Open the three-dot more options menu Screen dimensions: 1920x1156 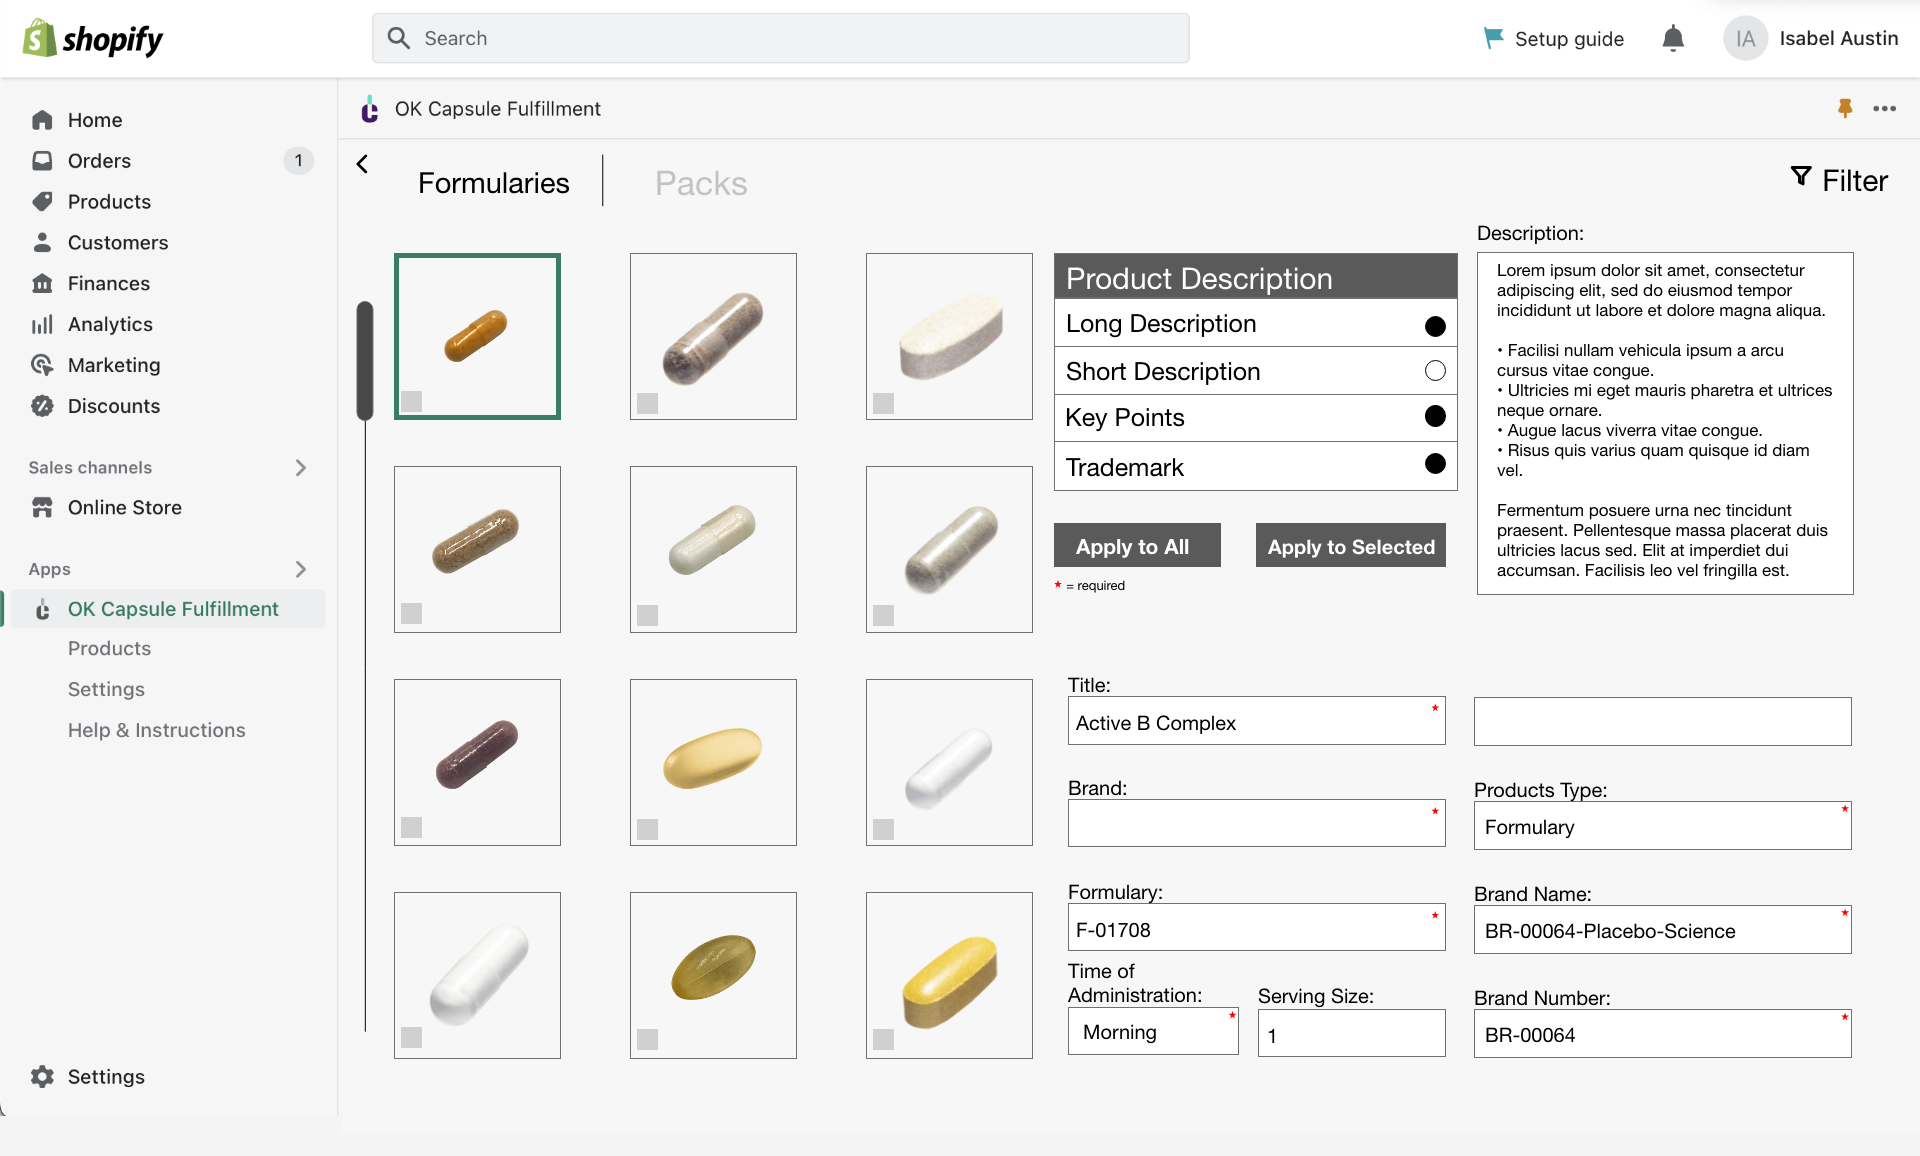click(1885, 108)
